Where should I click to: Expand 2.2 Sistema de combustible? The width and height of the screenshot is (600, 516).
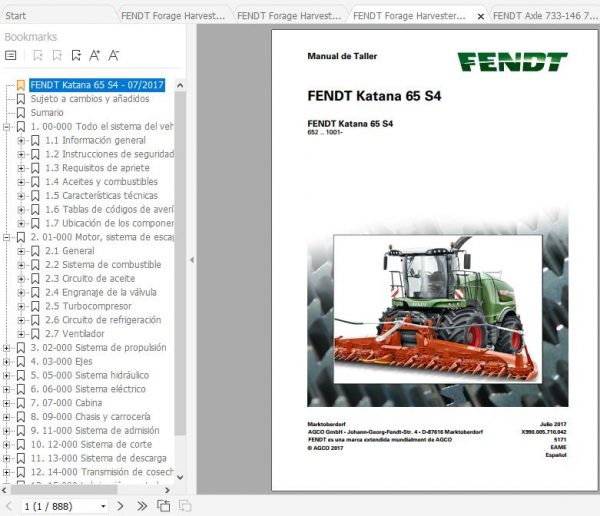tap(21, 265)
